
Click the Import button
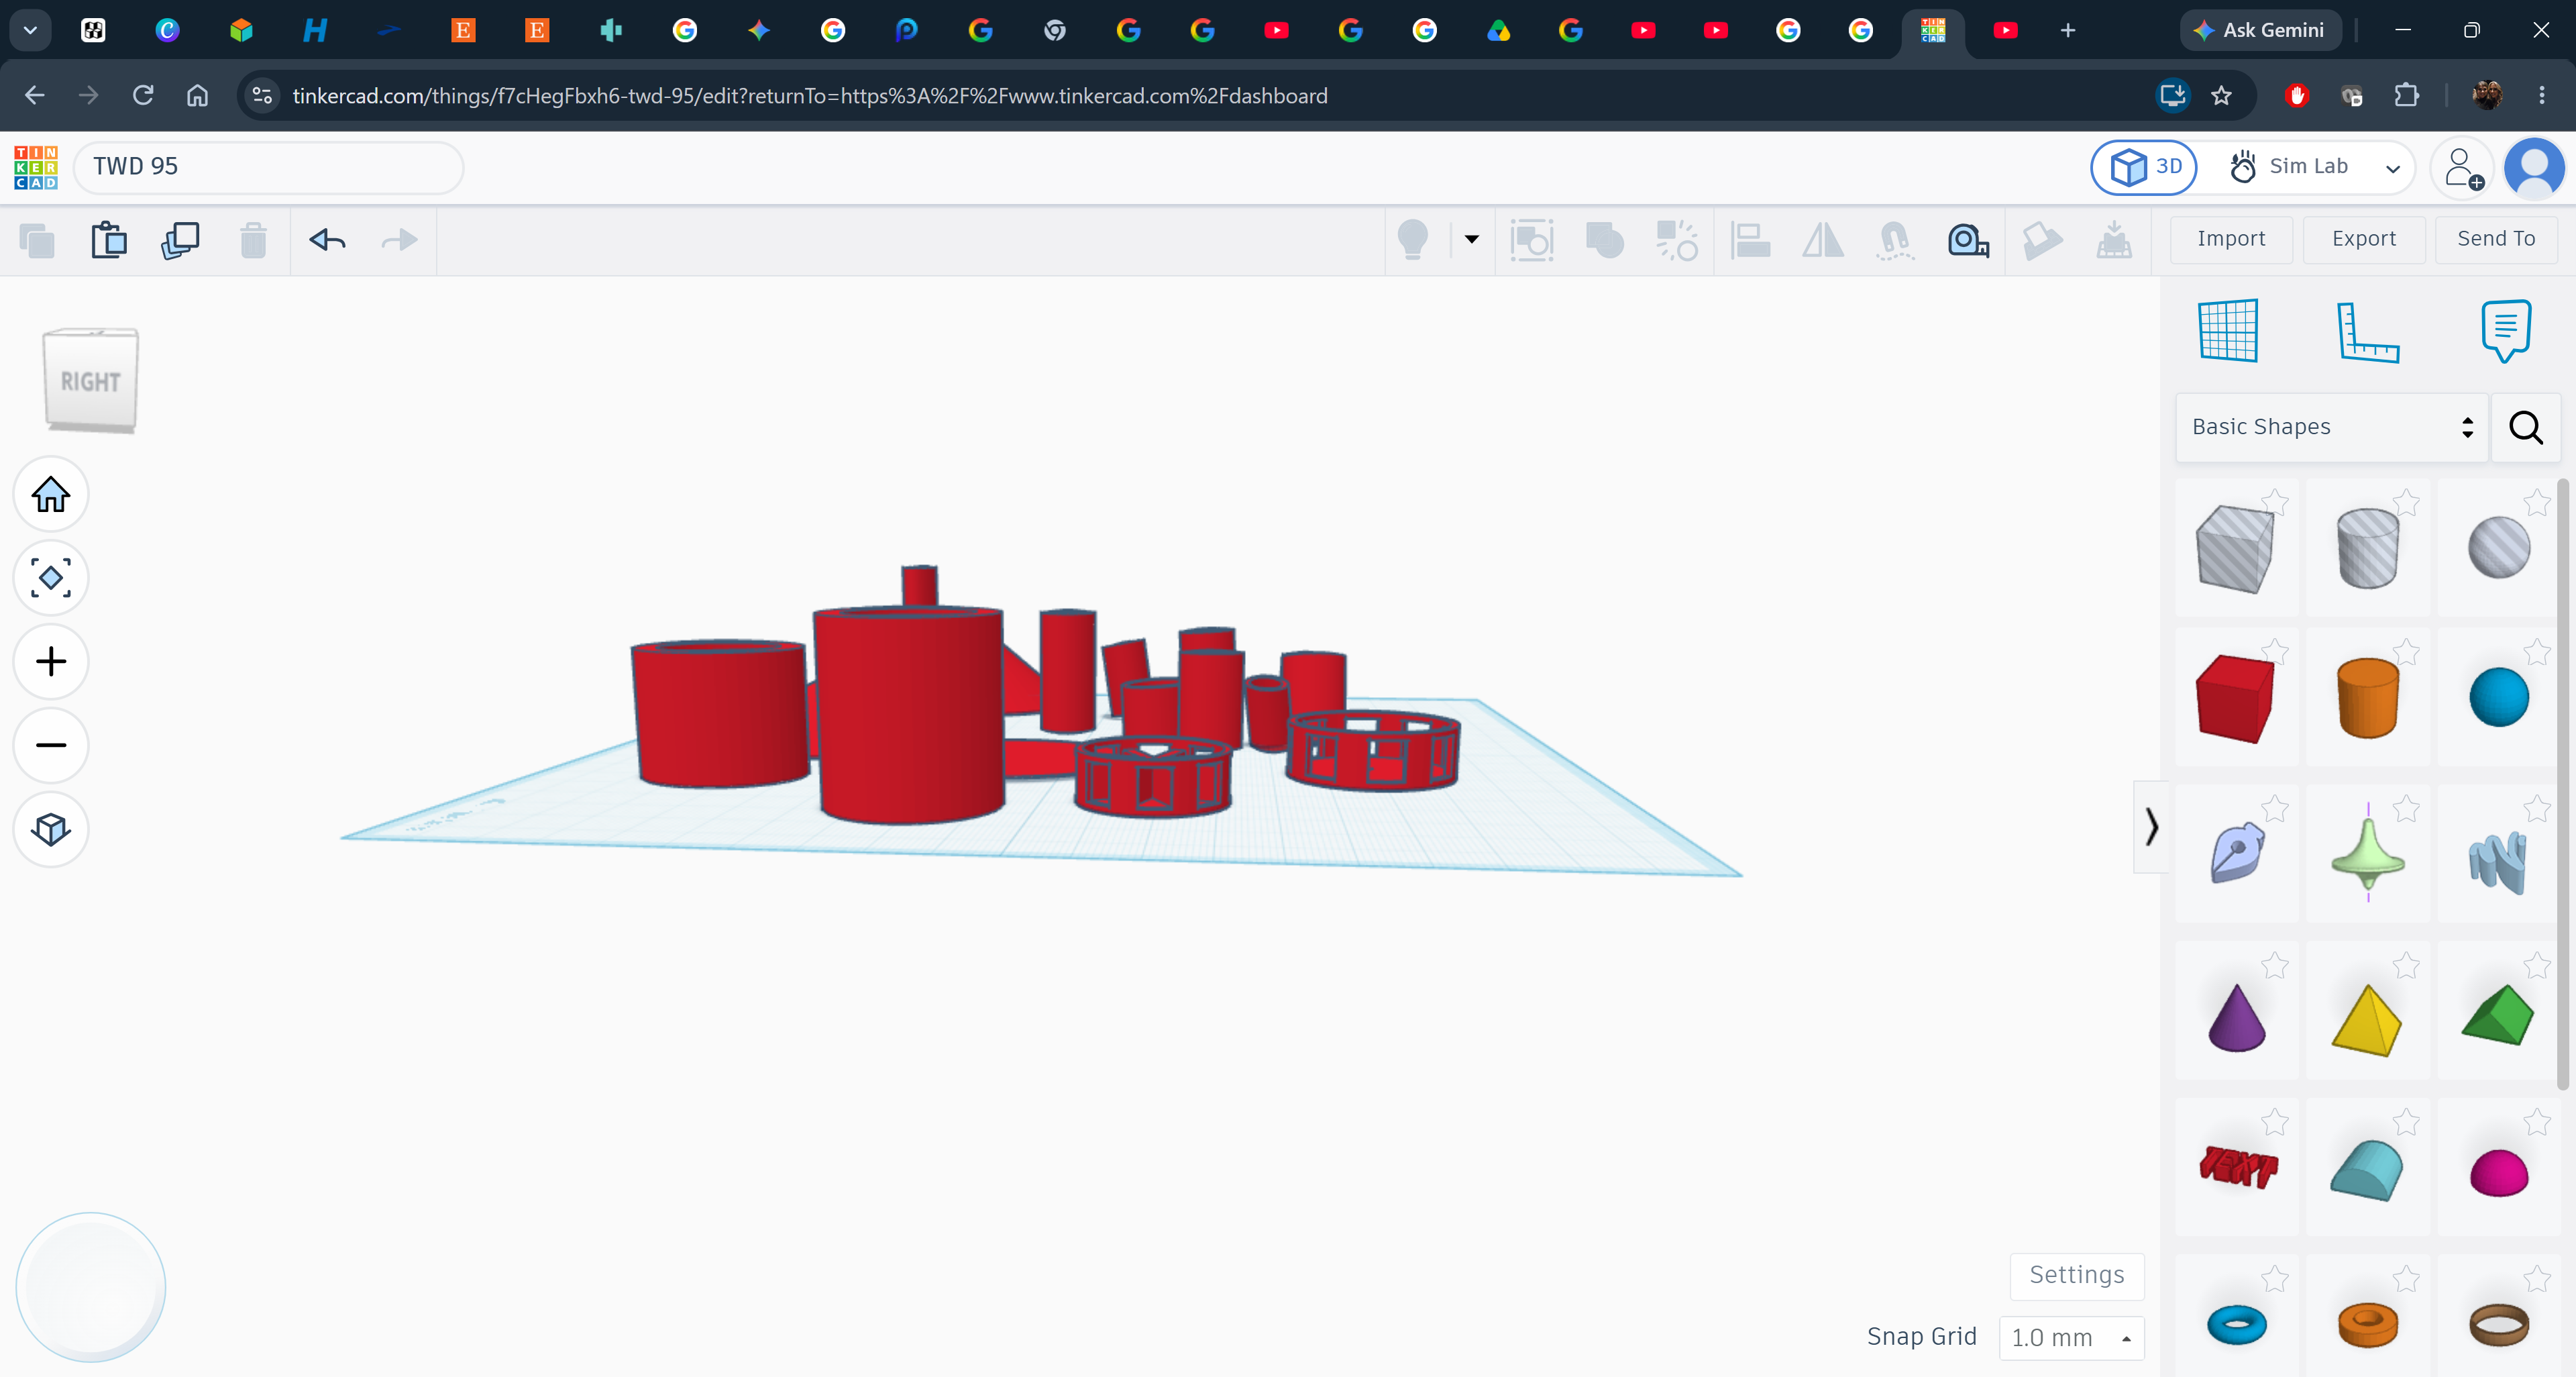[x=2231, y=239]
